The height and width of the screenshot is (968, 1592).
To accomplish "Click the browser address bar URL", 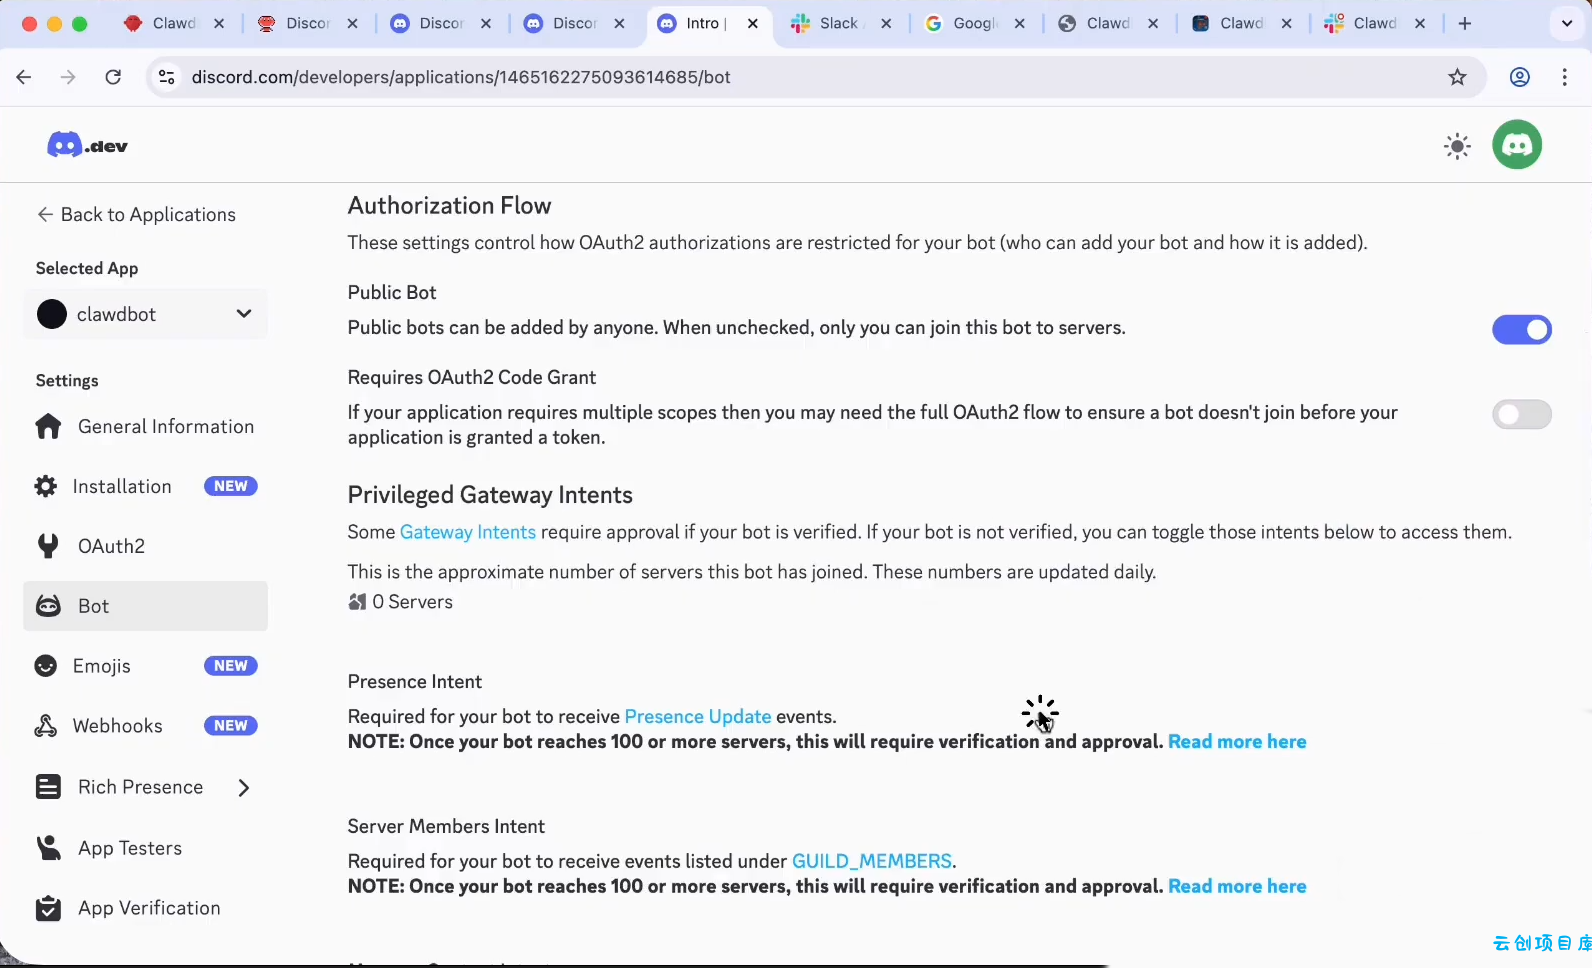I will pyautogui.click(x=461, y=77).
